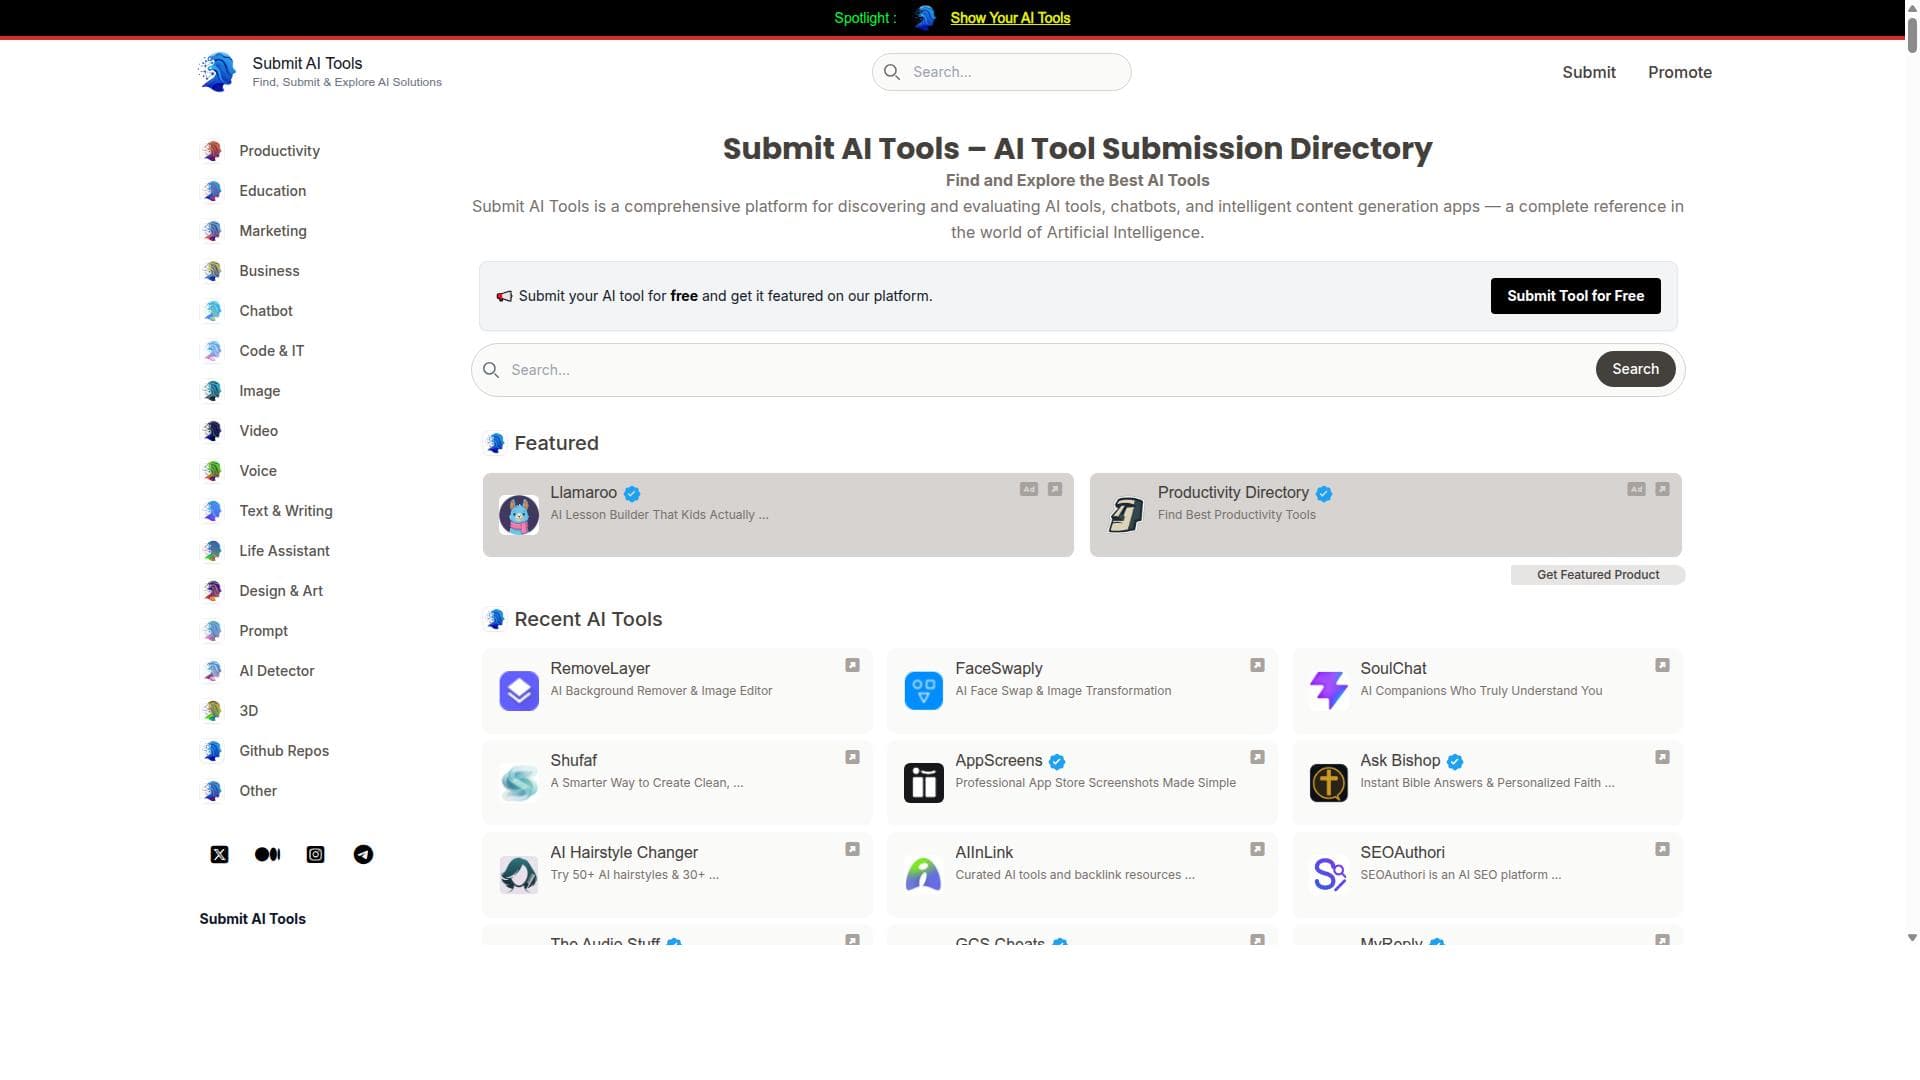1920x1080 pixels.
Task: Go to the Image category
Action: click(x=259, y=391)
